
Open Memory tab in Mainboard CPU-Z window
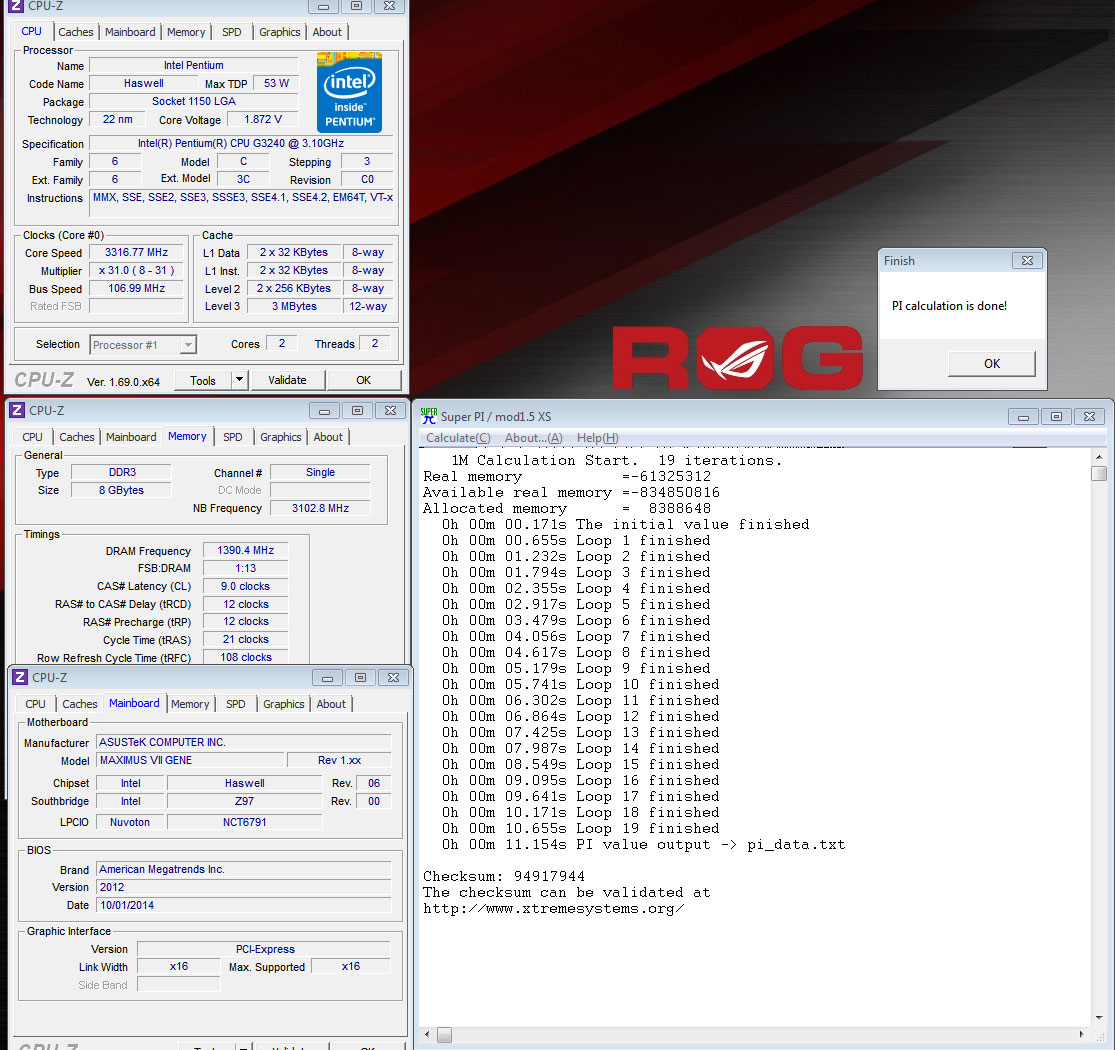point(190,704)
